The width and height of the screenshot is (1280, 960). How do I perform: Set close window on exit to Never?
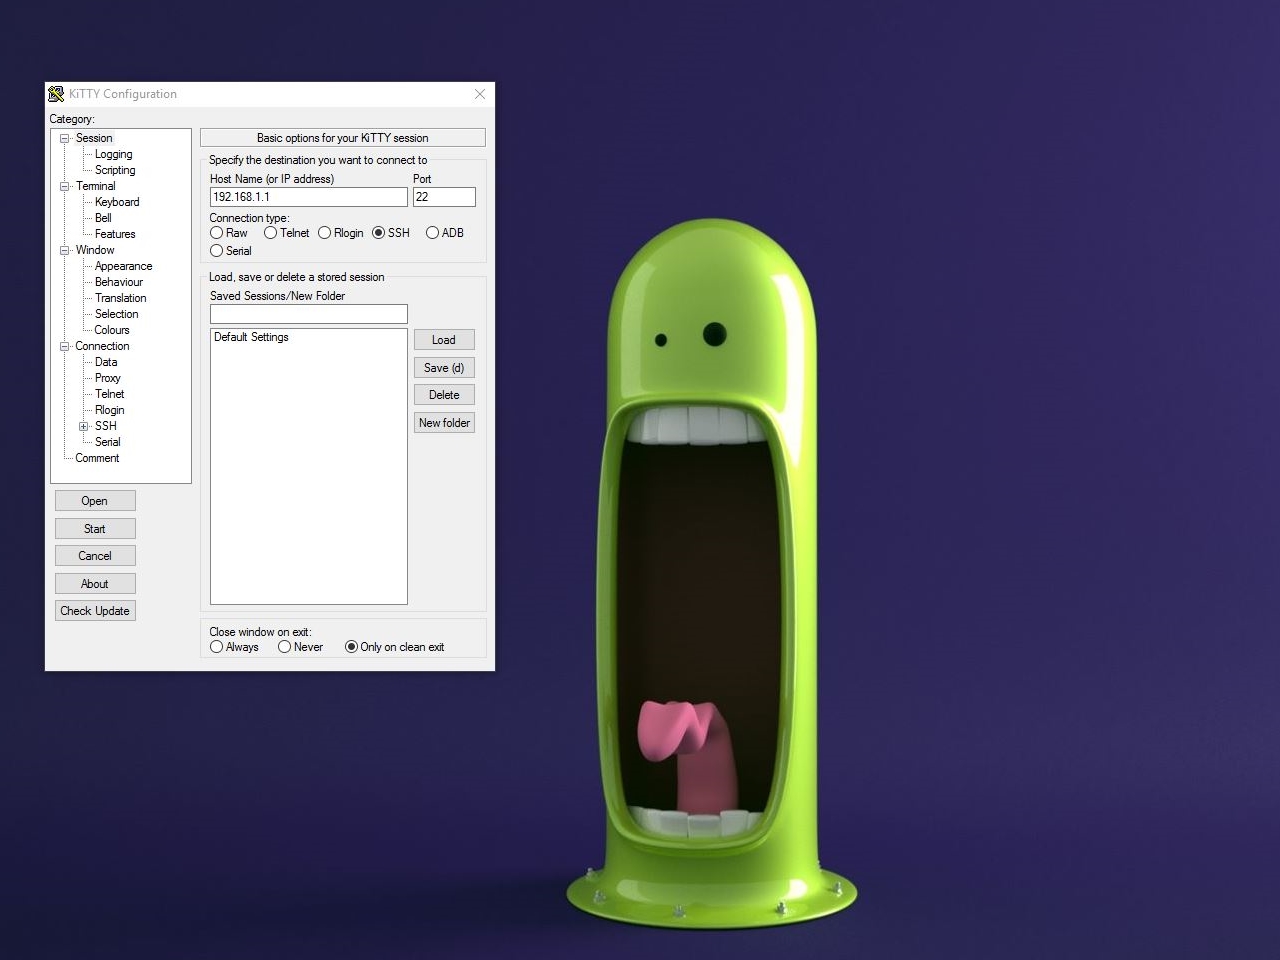[x=285, y=647]
